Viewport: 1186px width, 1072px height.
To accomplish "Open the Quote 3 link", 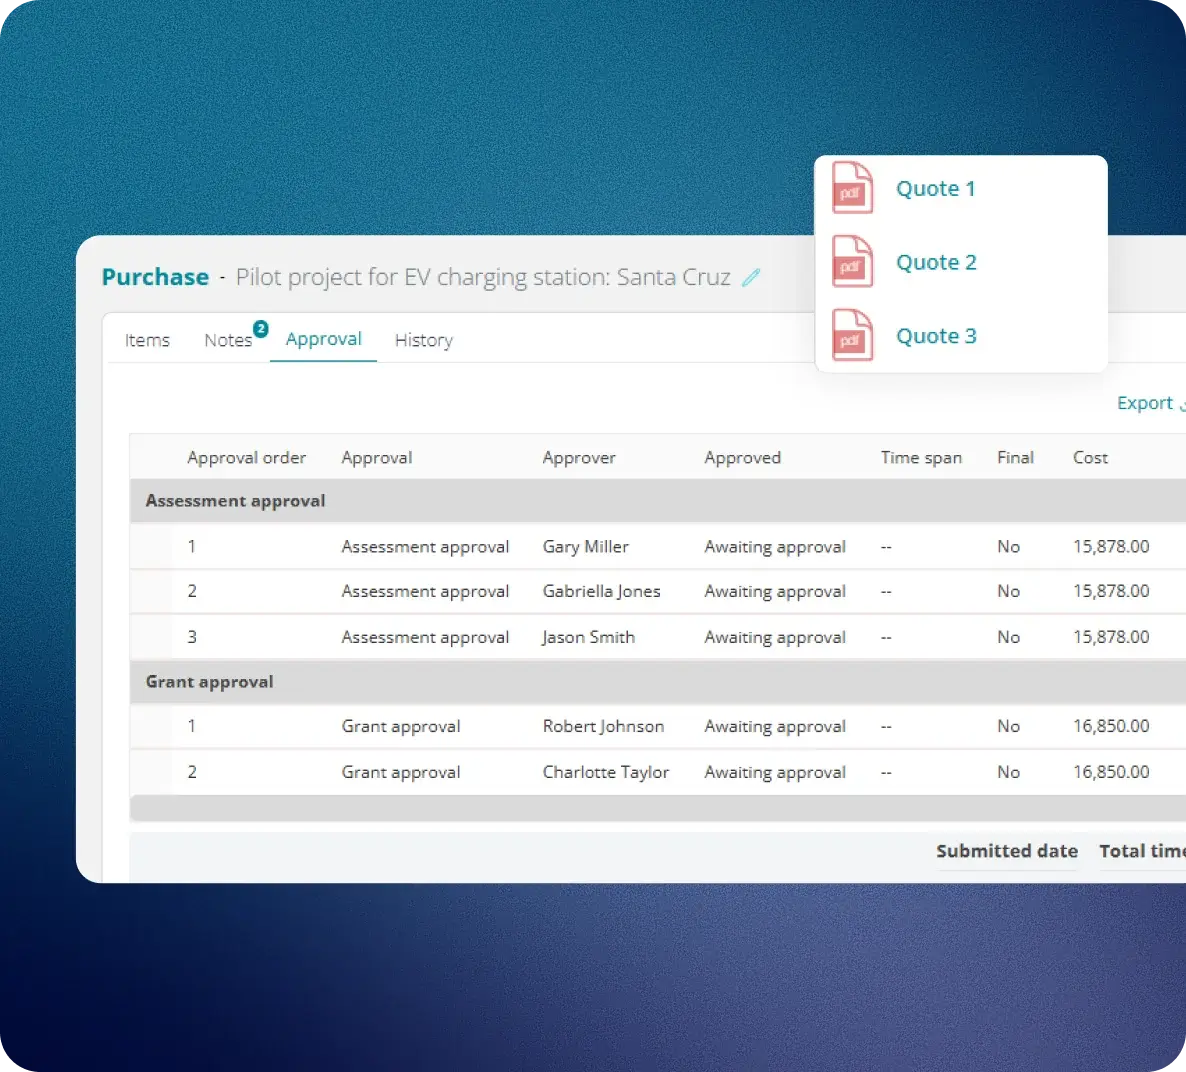I will [936, 335].
